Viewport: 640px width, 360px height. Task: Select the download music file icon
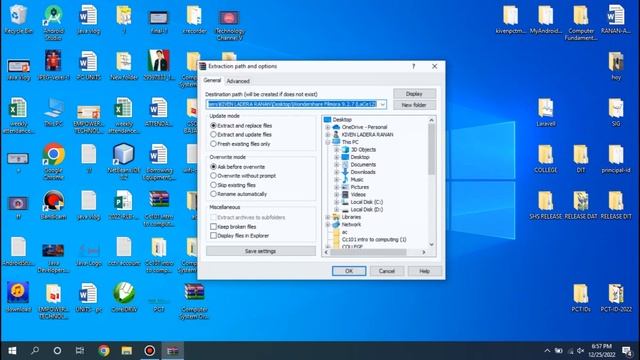[18, 298]
